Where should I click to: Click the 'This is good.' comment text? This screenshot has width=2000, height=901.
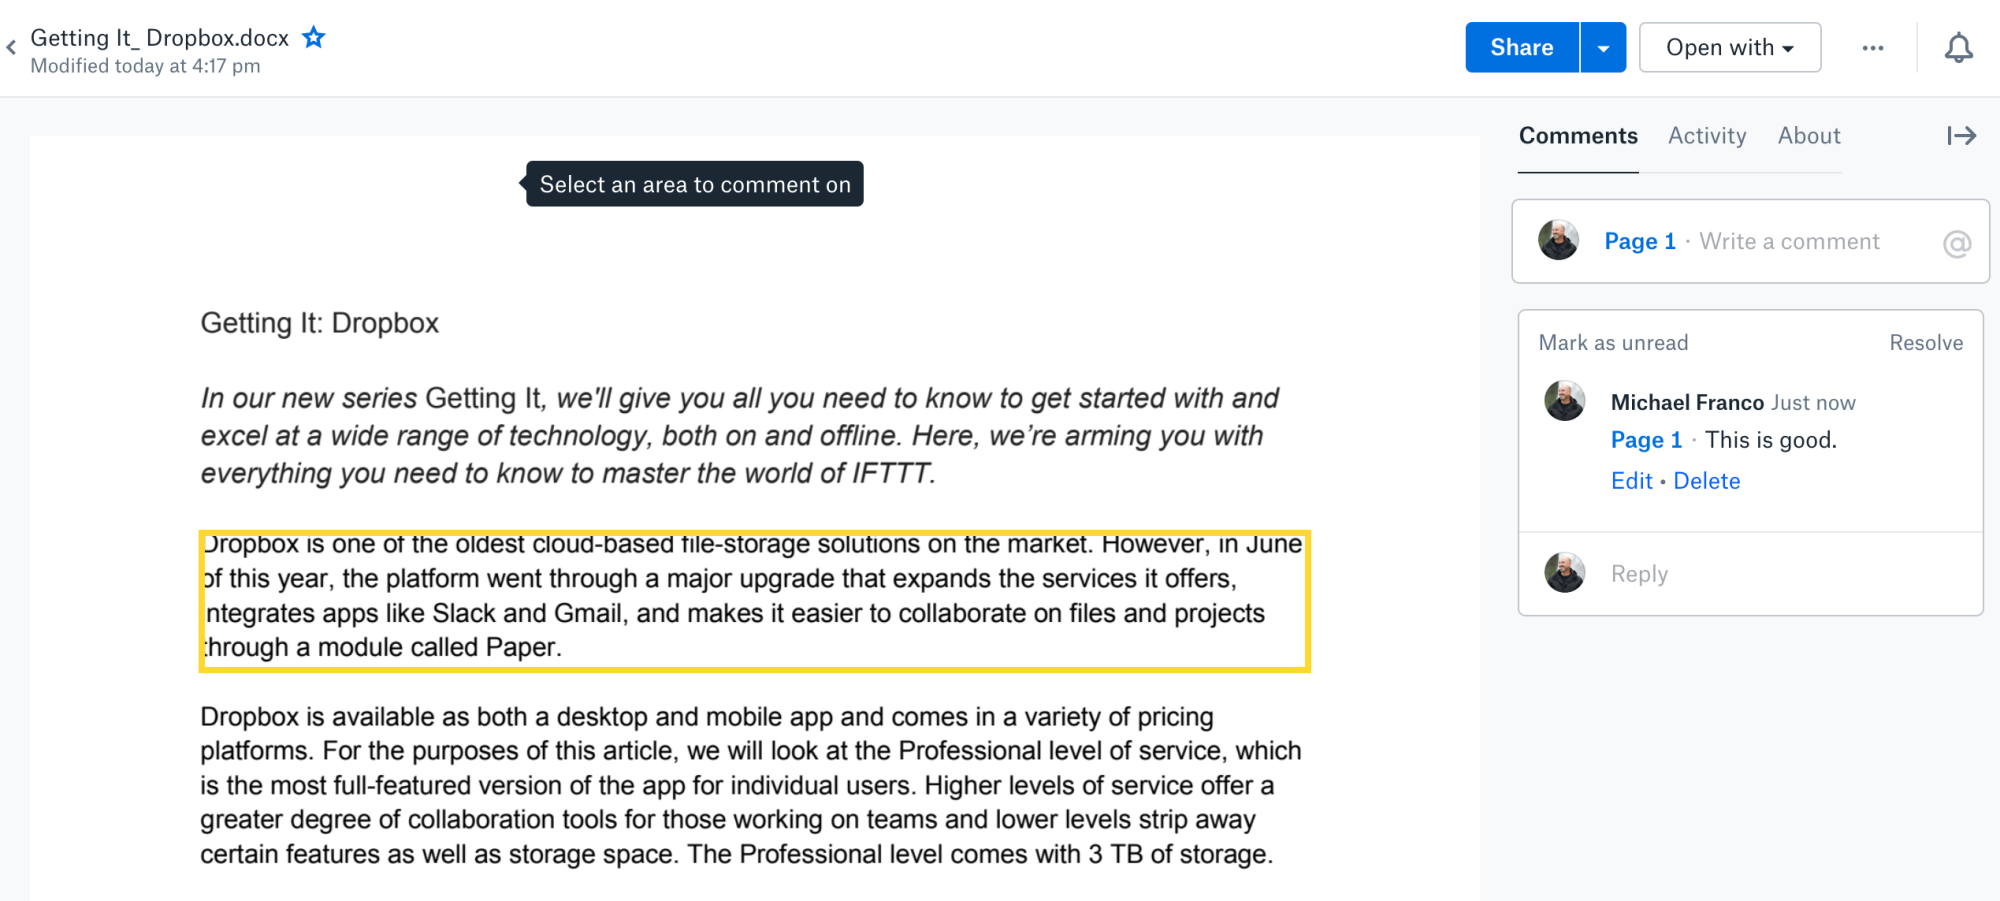[x=1771, y=440]
